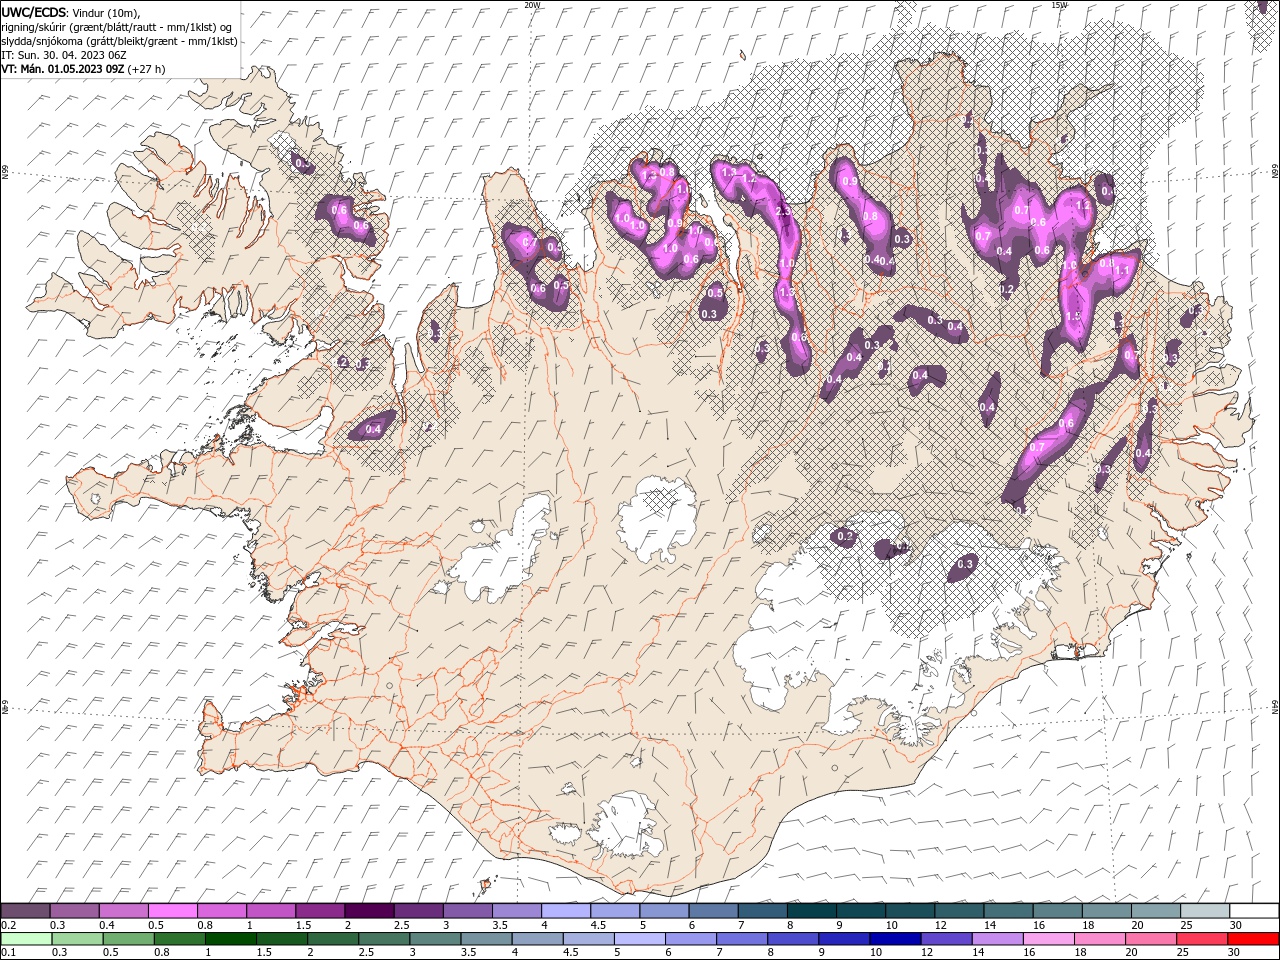1280x960 pixels.
Task: Click the lavender swatch between 4 and 4.5 in purple scale
Action: point(565,911)
